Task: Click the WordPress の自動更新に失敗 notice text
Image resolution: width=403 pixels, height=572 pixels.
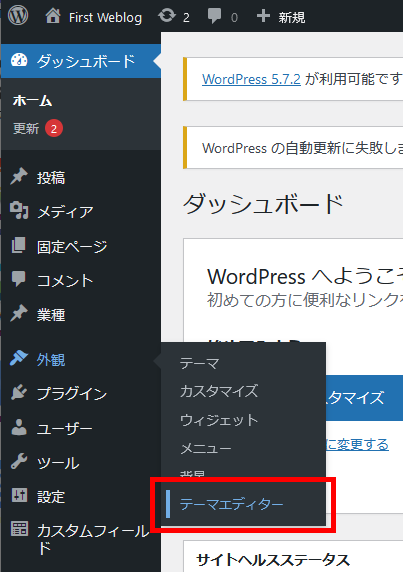Action: point(302,148)
